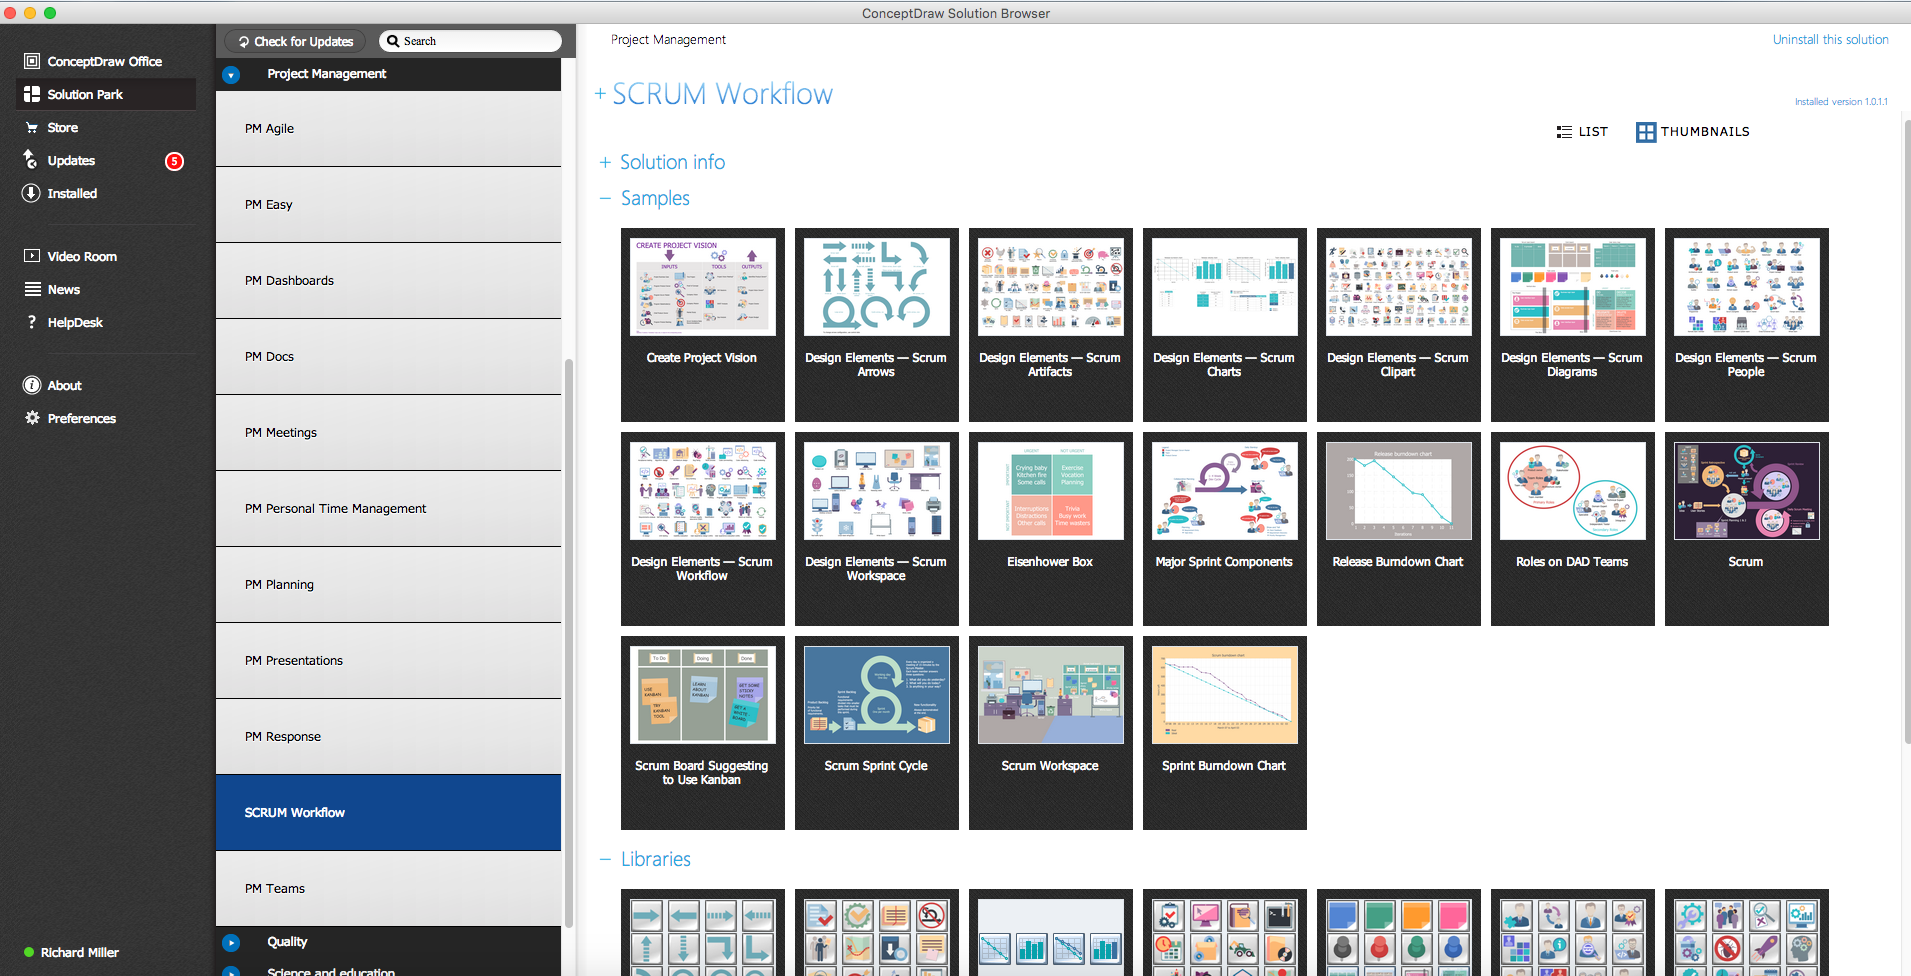Click Installed version 1.0.1.1 text
This screenshot has width=1911, height=976.
pos(1841,102)
